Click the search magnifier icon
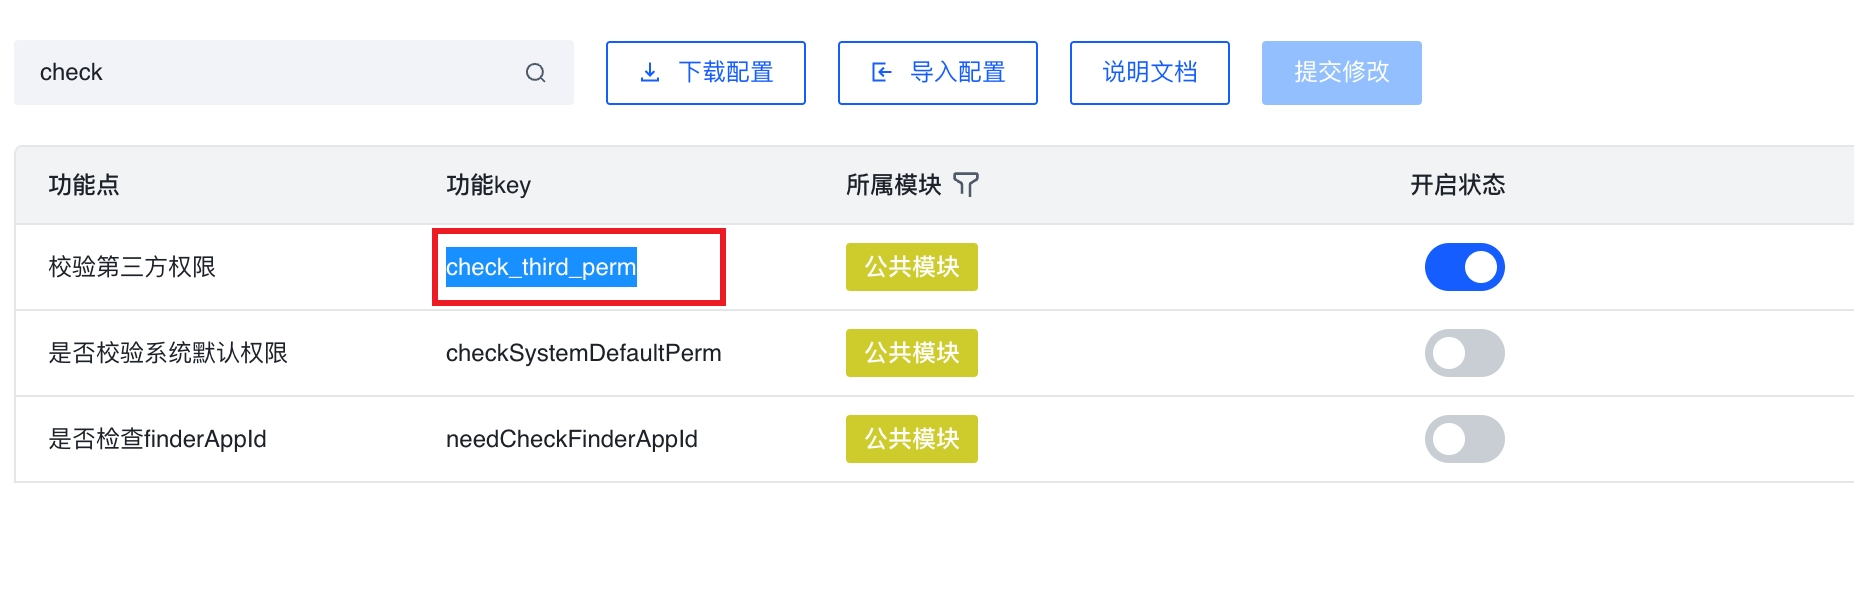This screenshot has width=1854, height=592. (x=536, y=73)
